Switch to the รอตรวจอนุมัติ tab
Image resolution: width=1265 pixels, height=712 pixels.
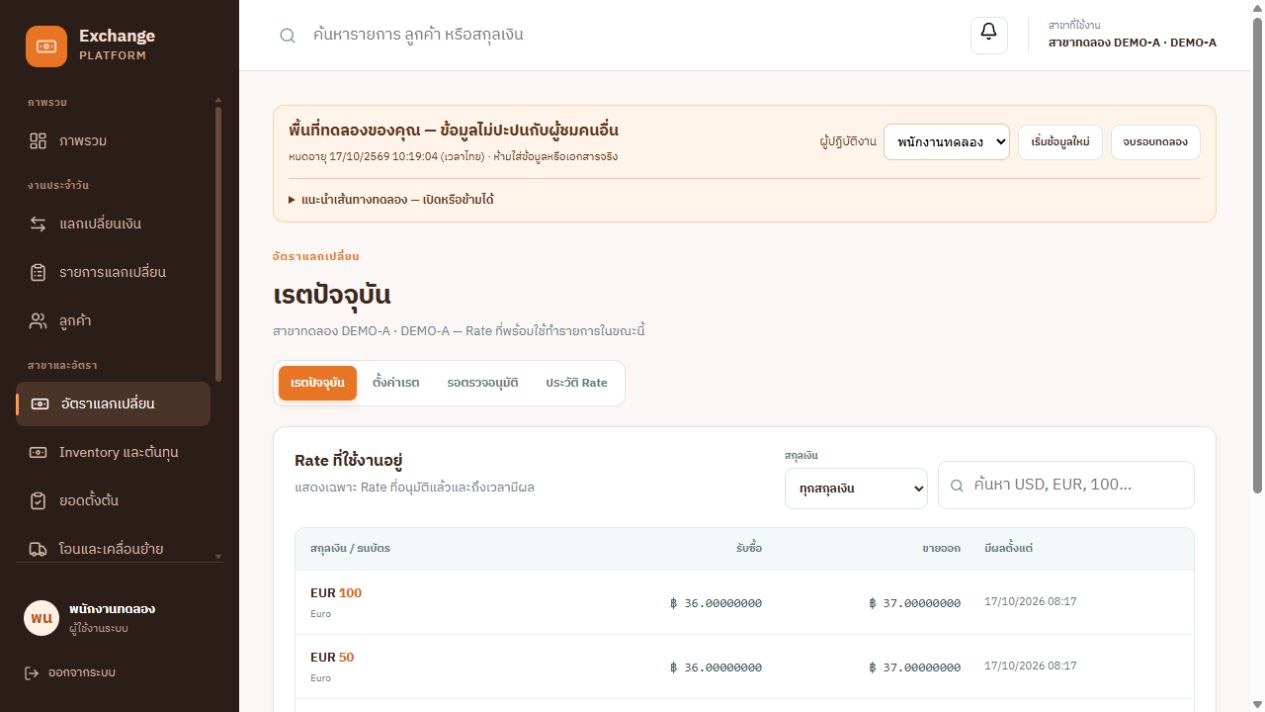483,383
